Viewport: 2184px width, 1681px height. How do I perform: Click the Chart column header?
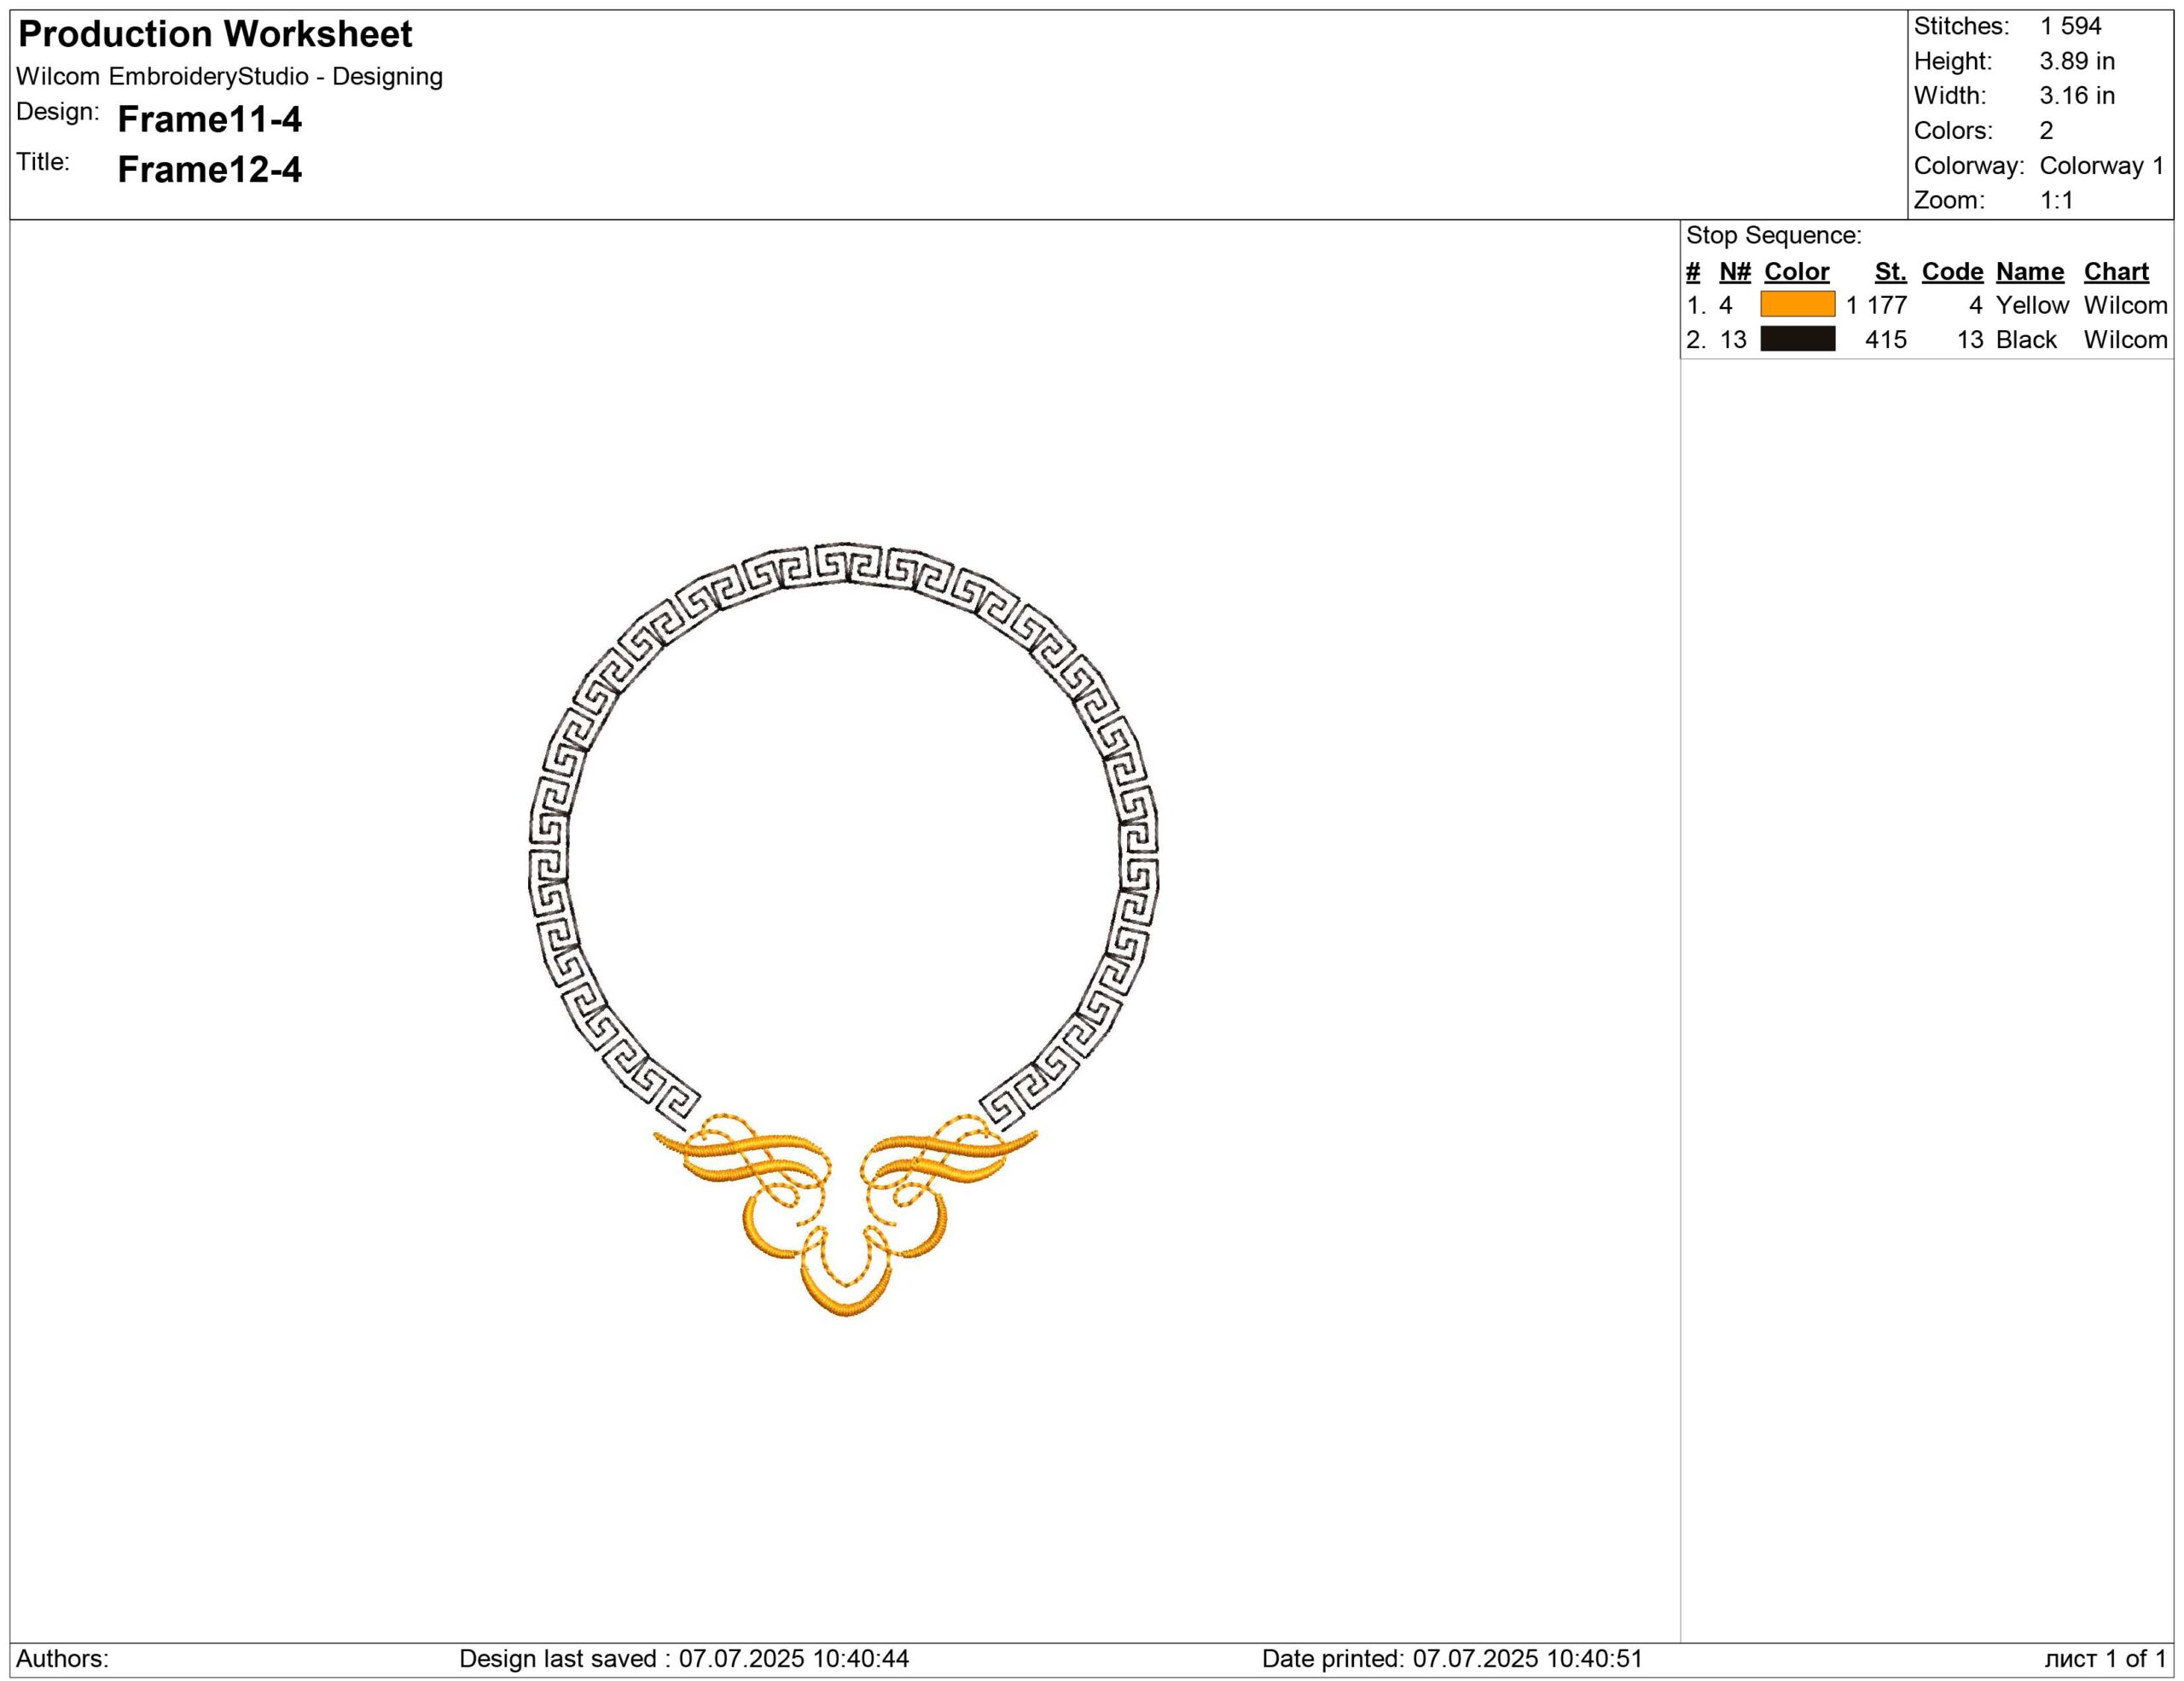pyautogui.click(x=2116, y=272)
